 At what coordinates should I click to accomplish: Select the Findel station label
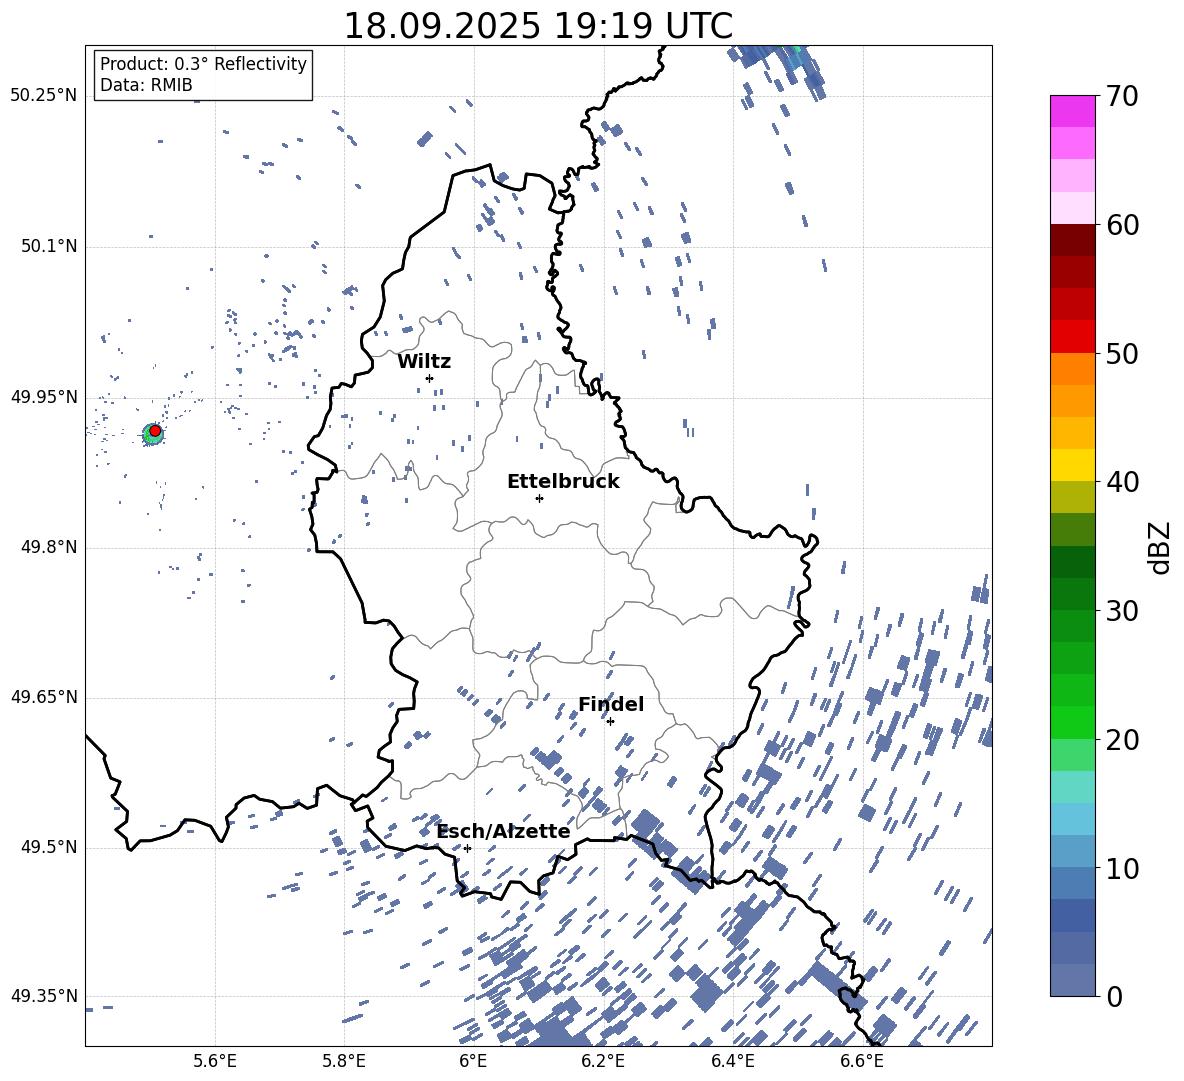[611, 704]
